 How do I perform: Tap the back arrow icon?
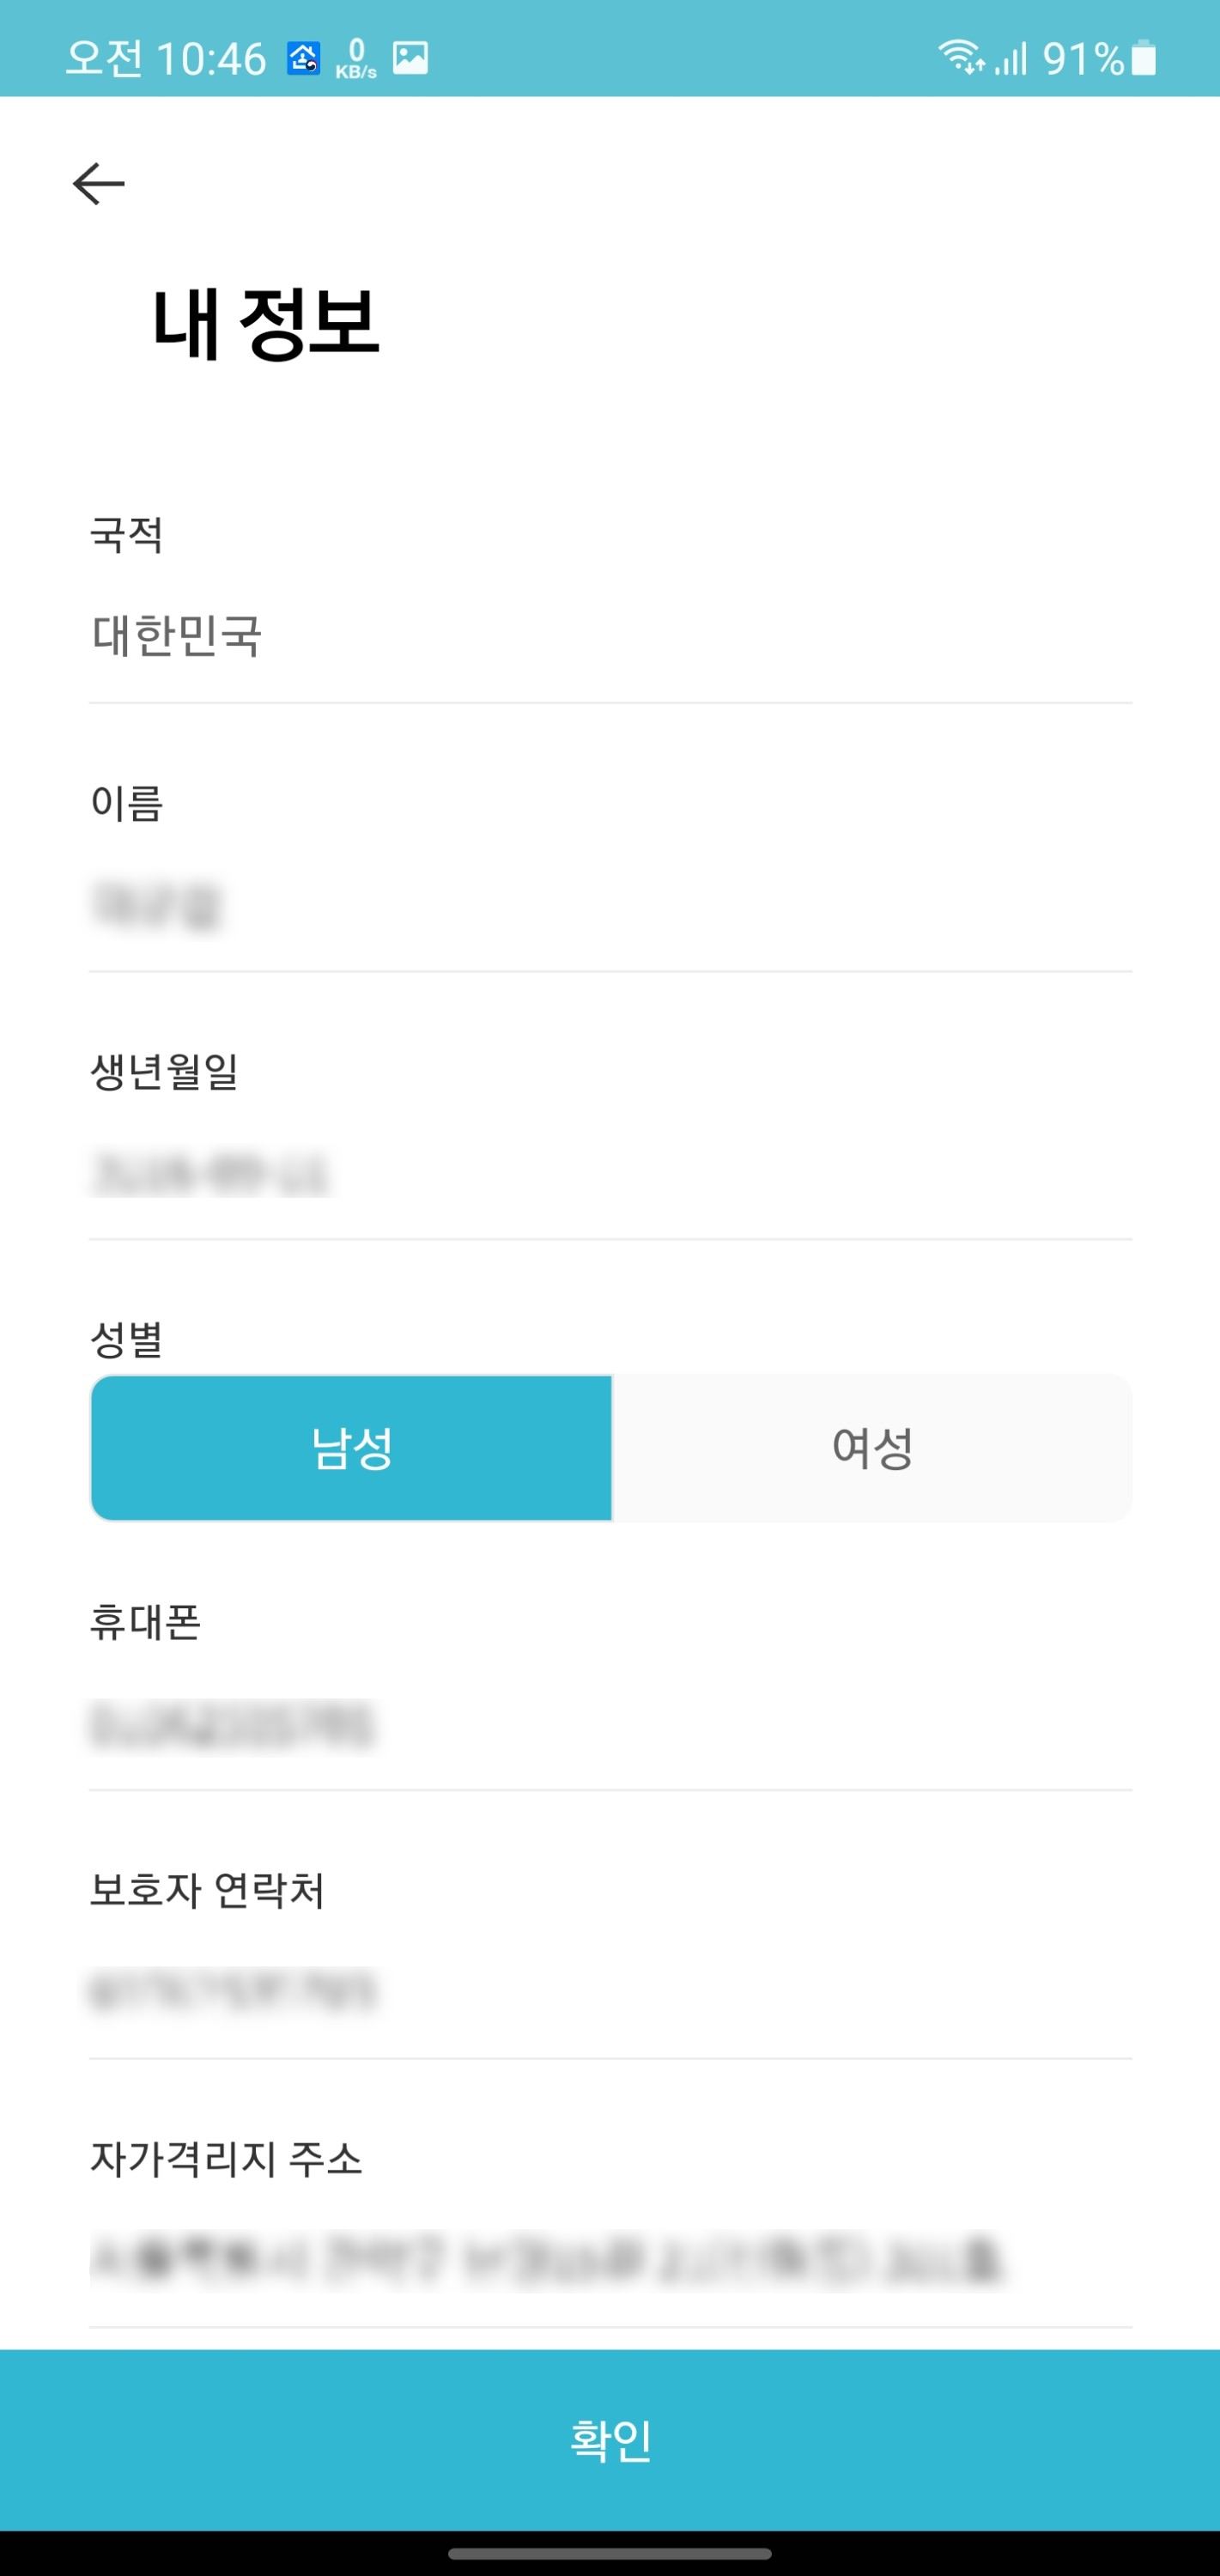pos(98,184)
